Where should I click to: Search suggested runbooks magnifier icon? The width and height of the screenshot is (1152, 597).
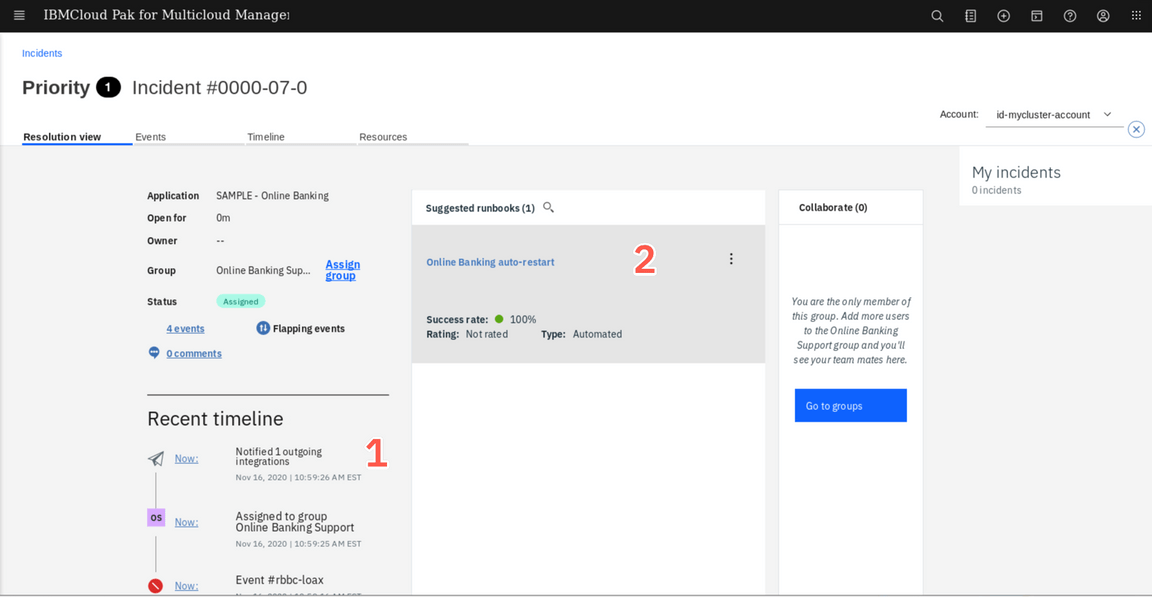(x=548, y=208)
